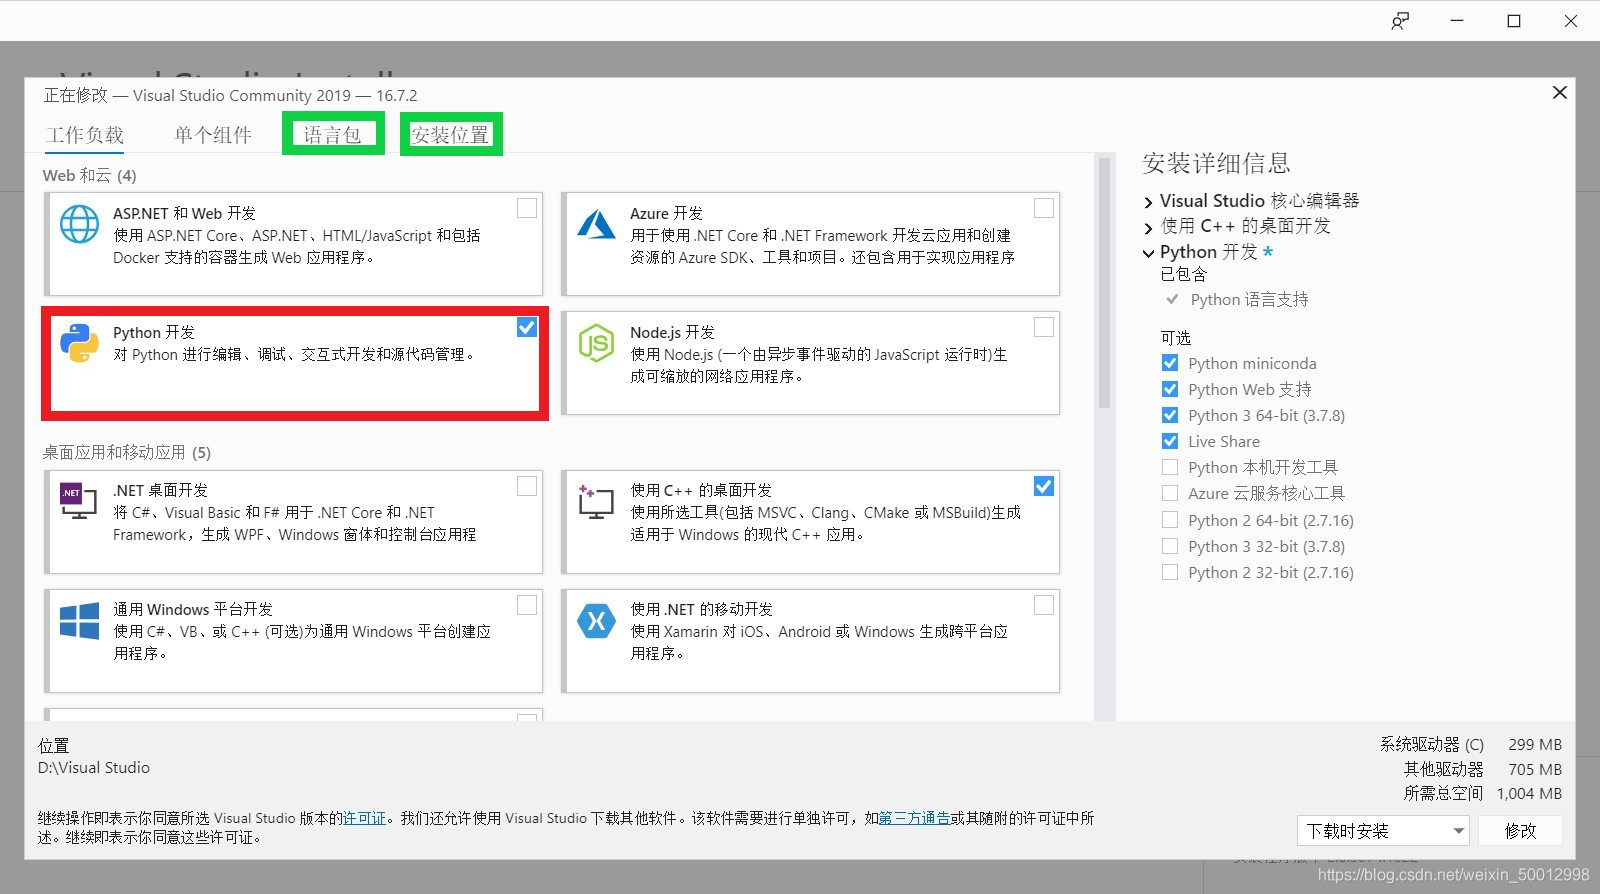
Task: Enable the ASP.NET 和 Web 开发 workload checkbox
Action: tap(527, 208)
